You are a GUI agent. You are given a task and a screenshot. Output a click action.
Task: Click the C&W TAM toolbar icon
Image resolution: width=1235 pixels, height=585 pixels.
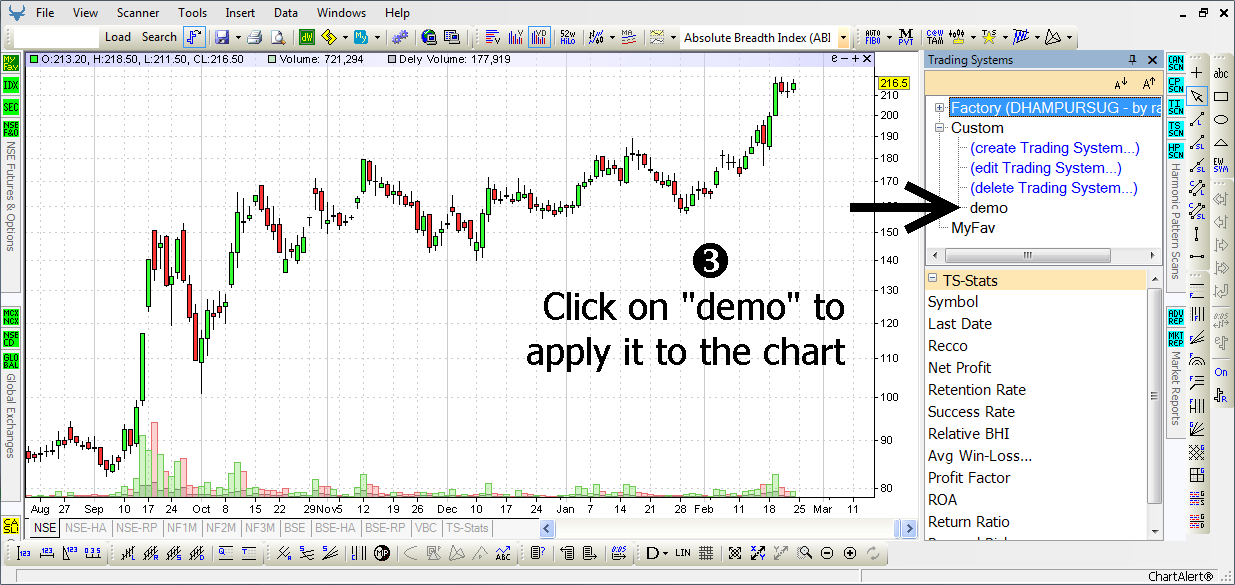click(x=935, y=37)
